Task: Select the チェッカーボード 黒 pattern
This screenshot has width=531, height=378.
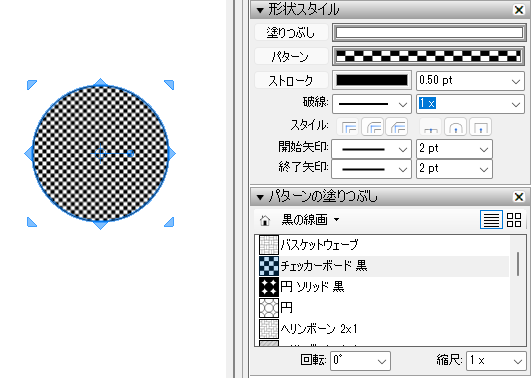Action: click(384, 266)
